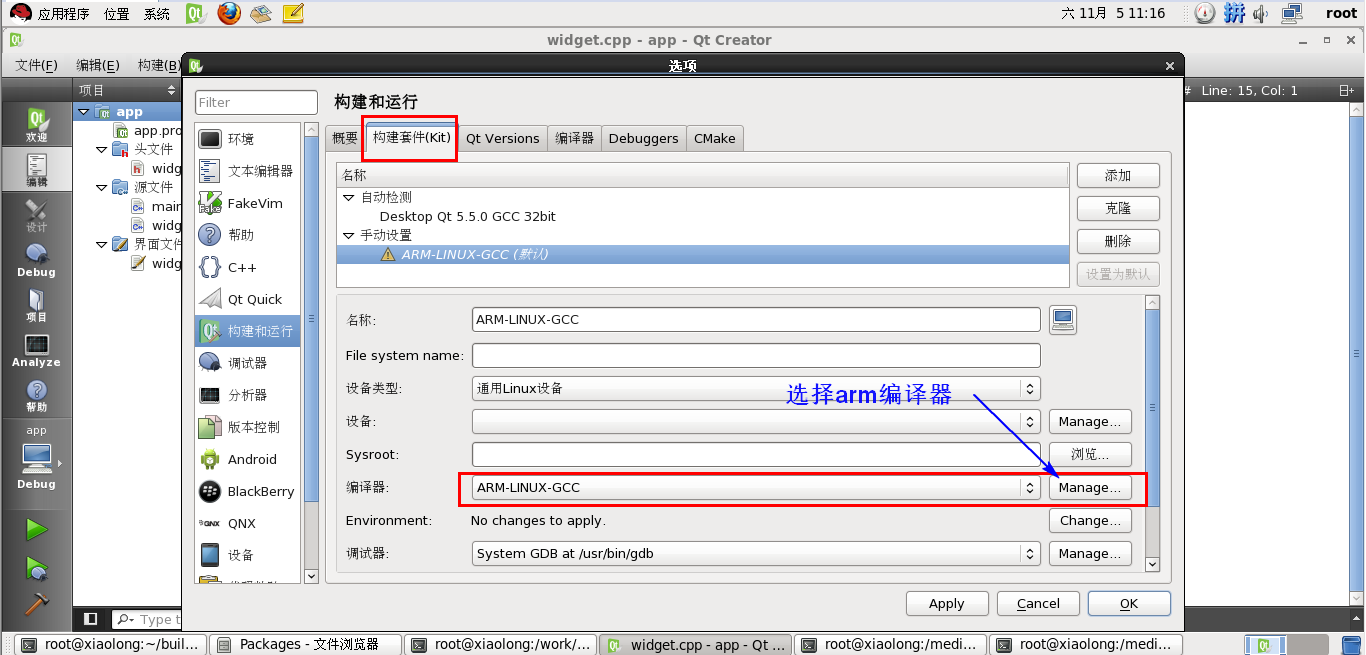1366x655 pixels.
Task: Switch to the Overview tab
Action: pyautogui.click(x=345, y=139)
